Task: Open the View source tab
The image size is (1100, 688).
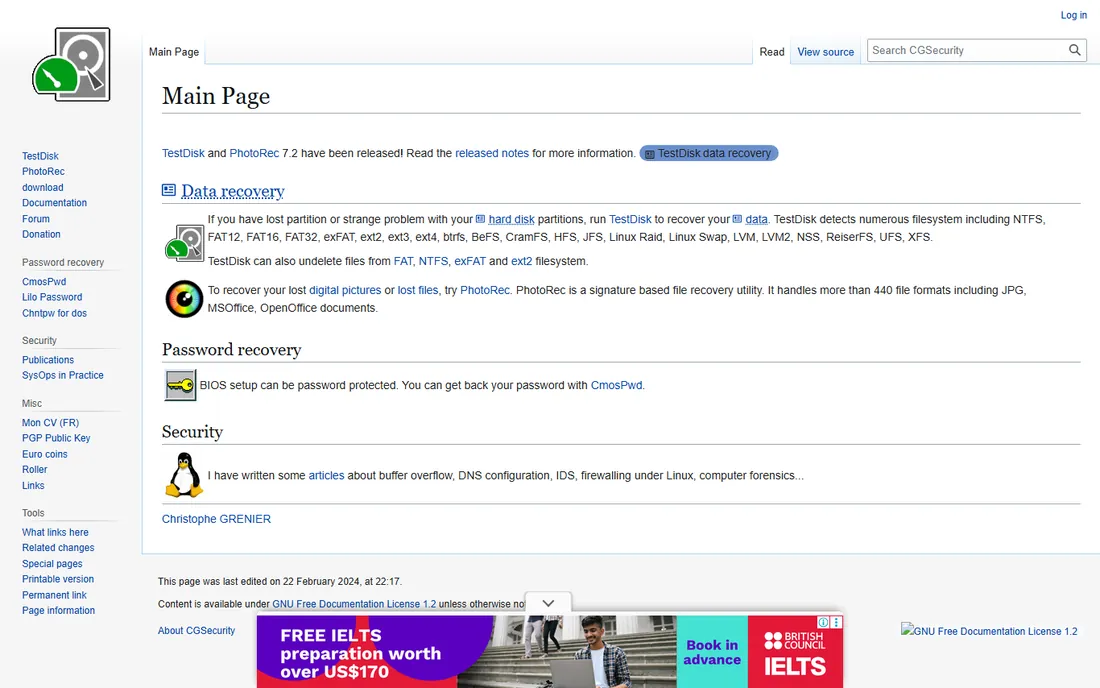Action: click(826, 52)
